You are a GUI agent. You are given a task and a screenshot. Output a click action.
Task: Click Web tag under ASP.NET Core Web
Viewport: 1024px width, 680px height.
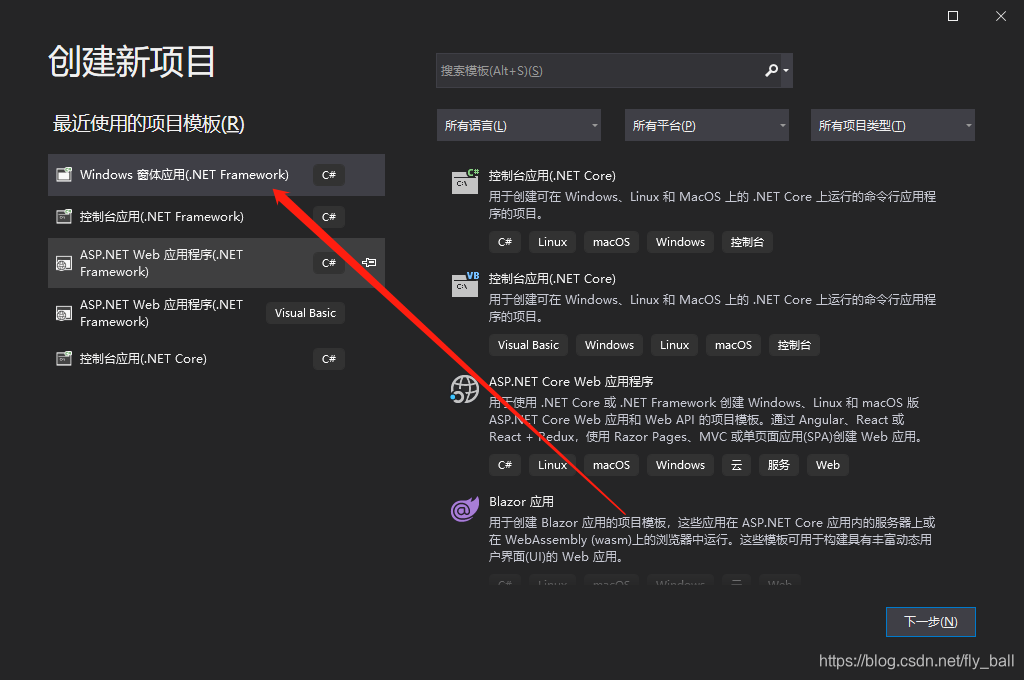[827, 465]
